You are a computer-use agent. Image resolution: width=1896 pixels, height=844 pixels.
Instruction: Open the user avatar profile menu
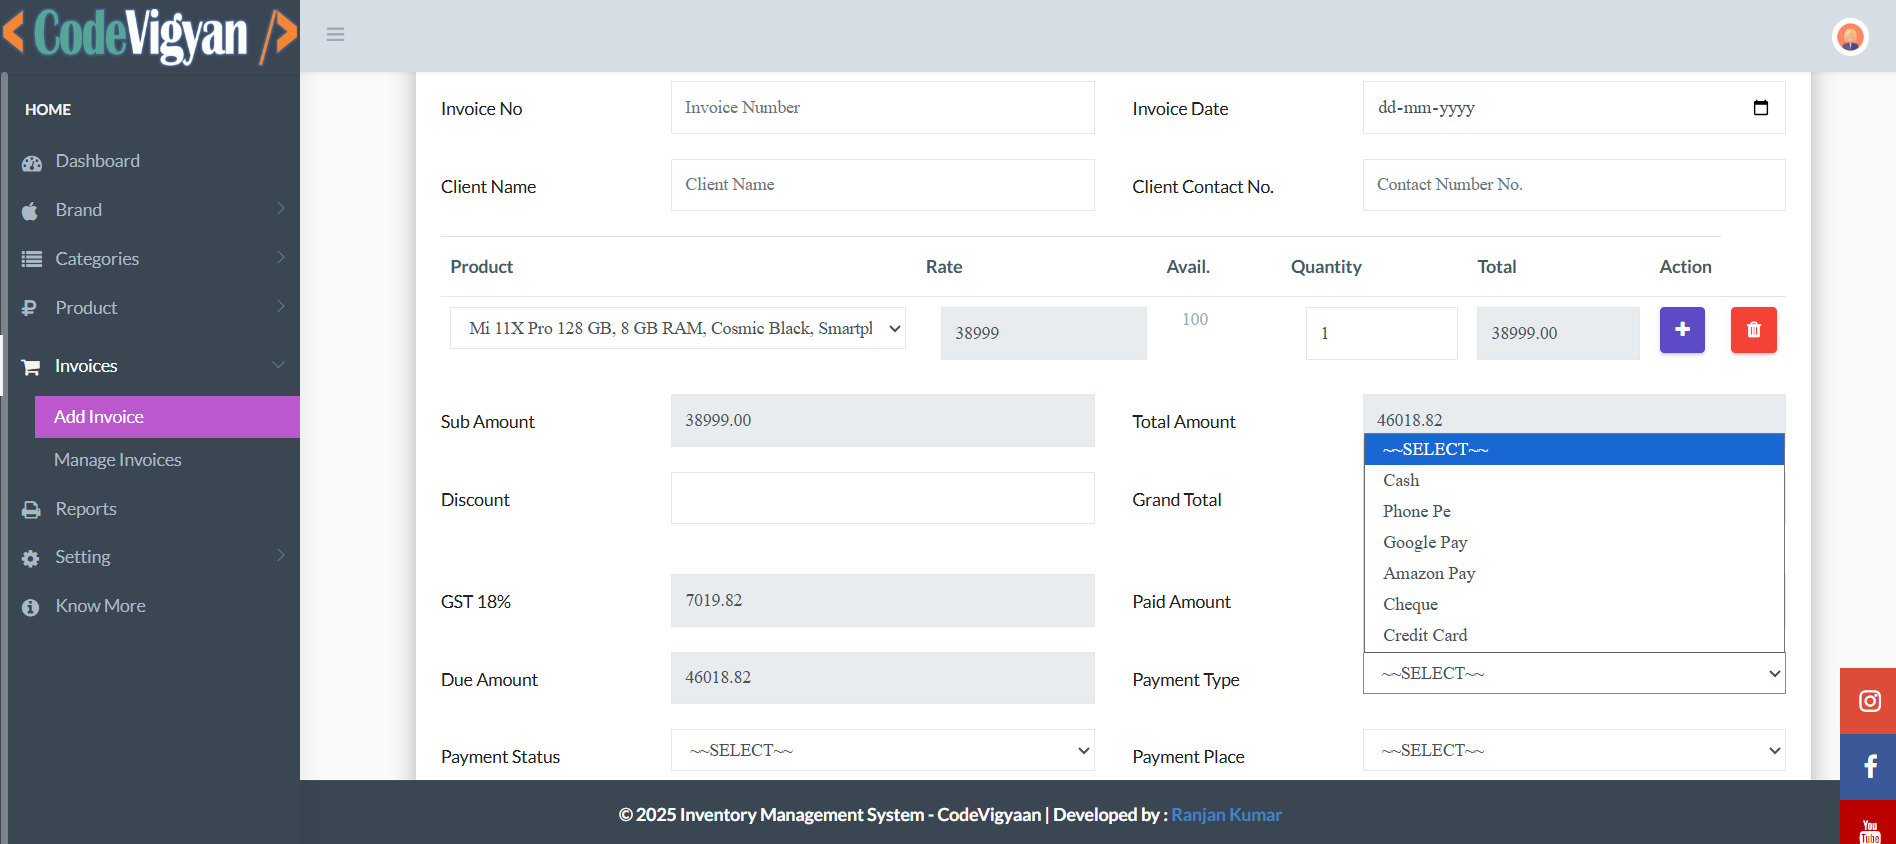click(1850, 37)
